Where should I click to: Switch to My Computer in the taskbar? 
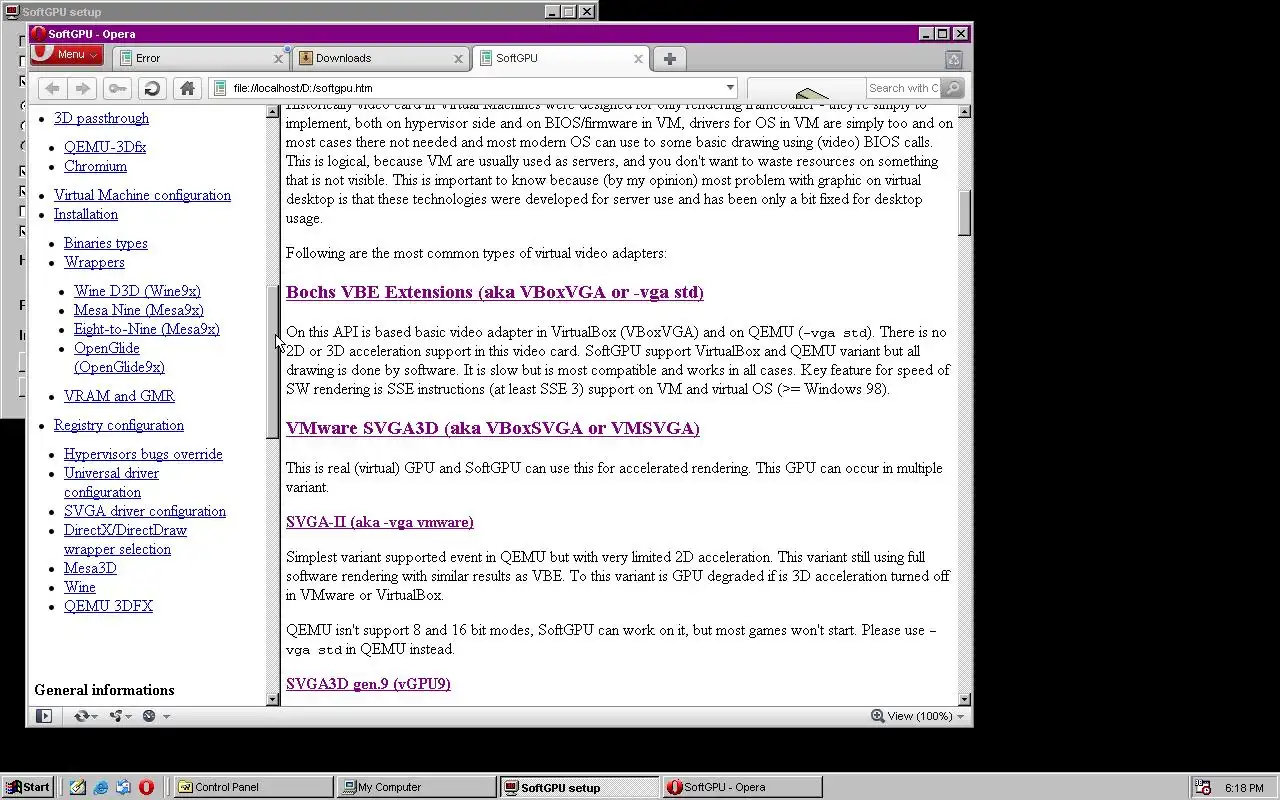coord(416,787)
